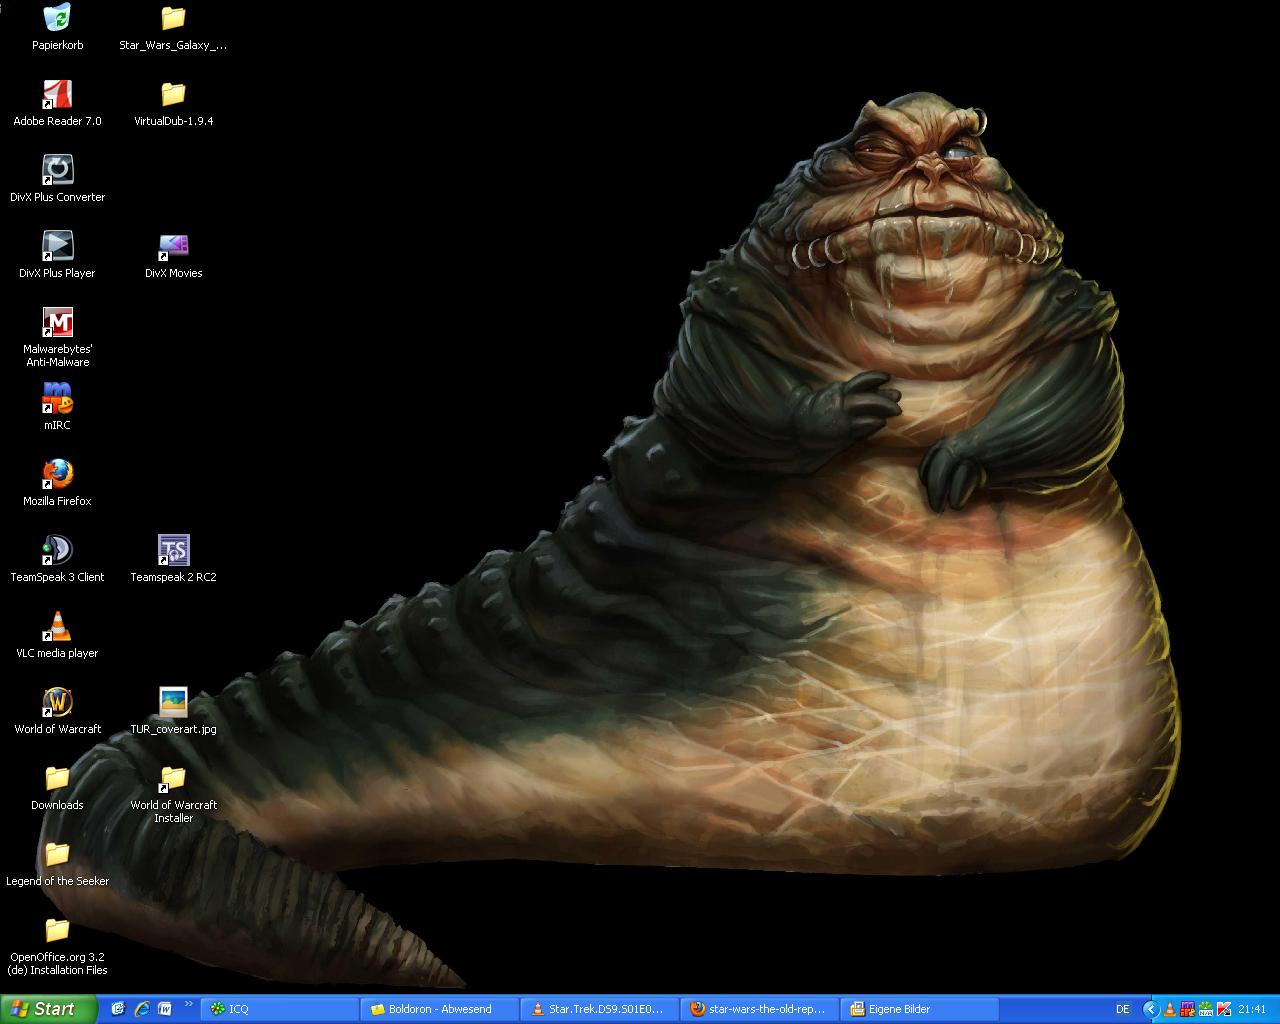This screenshot has width=1280, height=1024.
Task: Launch DivX Plus Converter
Action: click(57, 179)
